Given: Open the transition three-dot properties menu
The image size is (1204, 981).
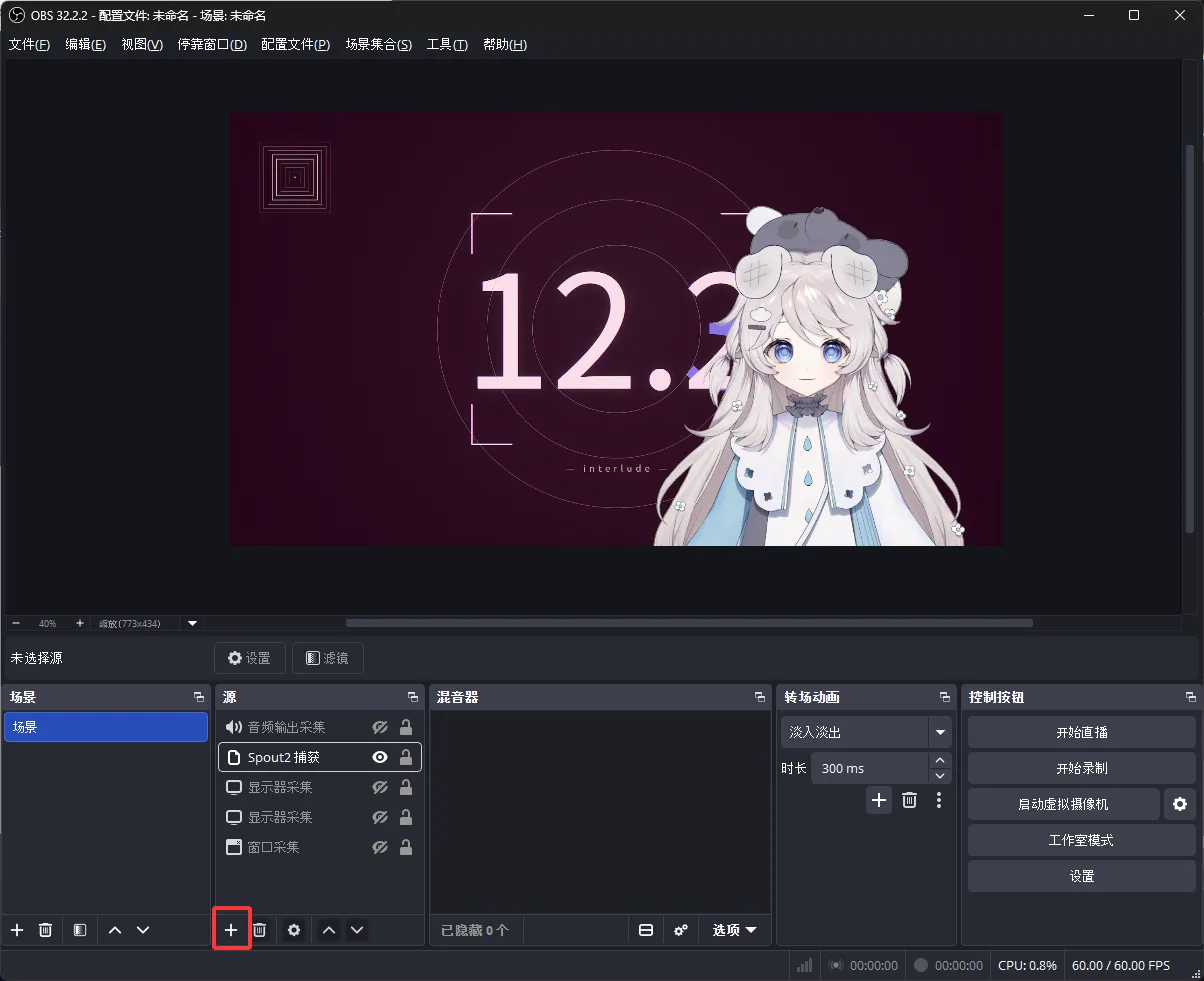Looking at the screenshot, I should pyautogui.click(x=939, y=800).
